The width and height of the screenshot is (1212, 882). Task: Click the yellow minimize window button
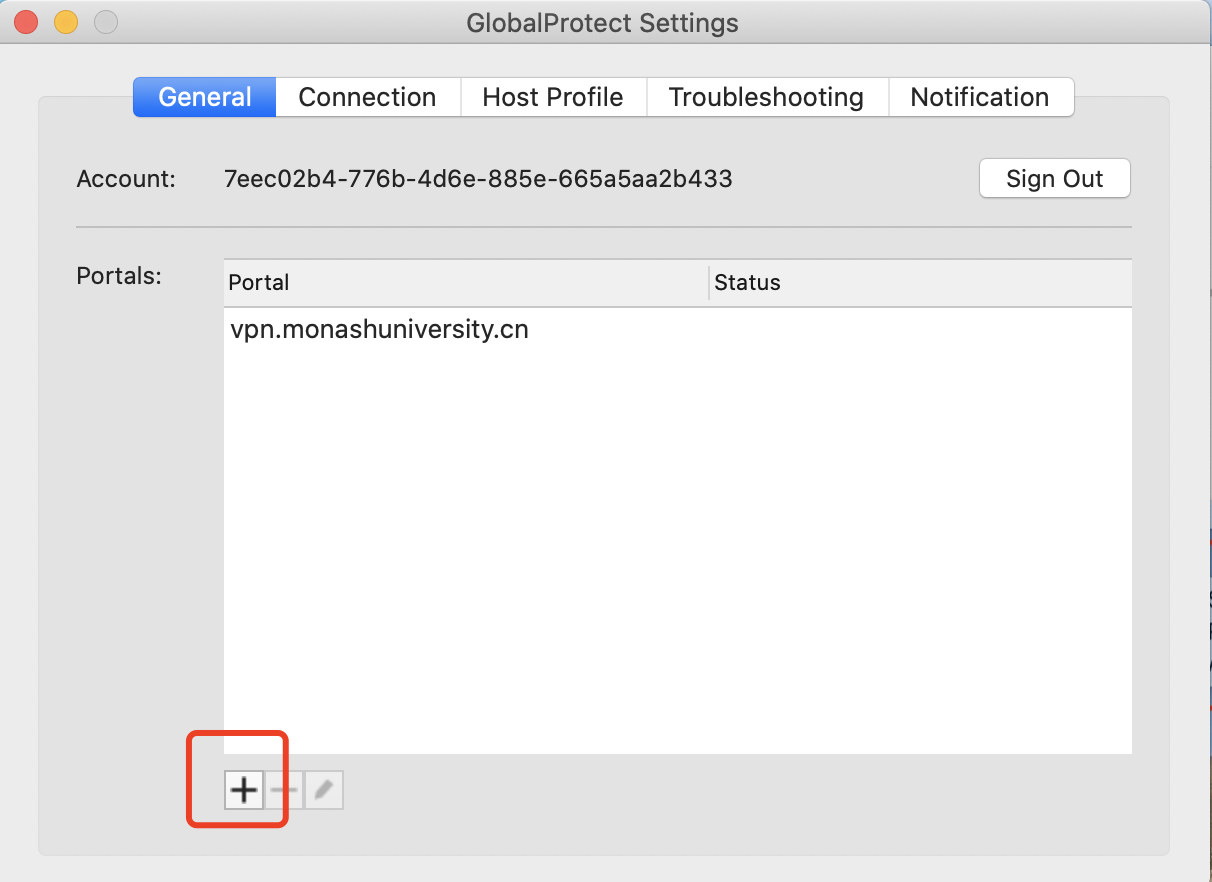tap(64, 21)
